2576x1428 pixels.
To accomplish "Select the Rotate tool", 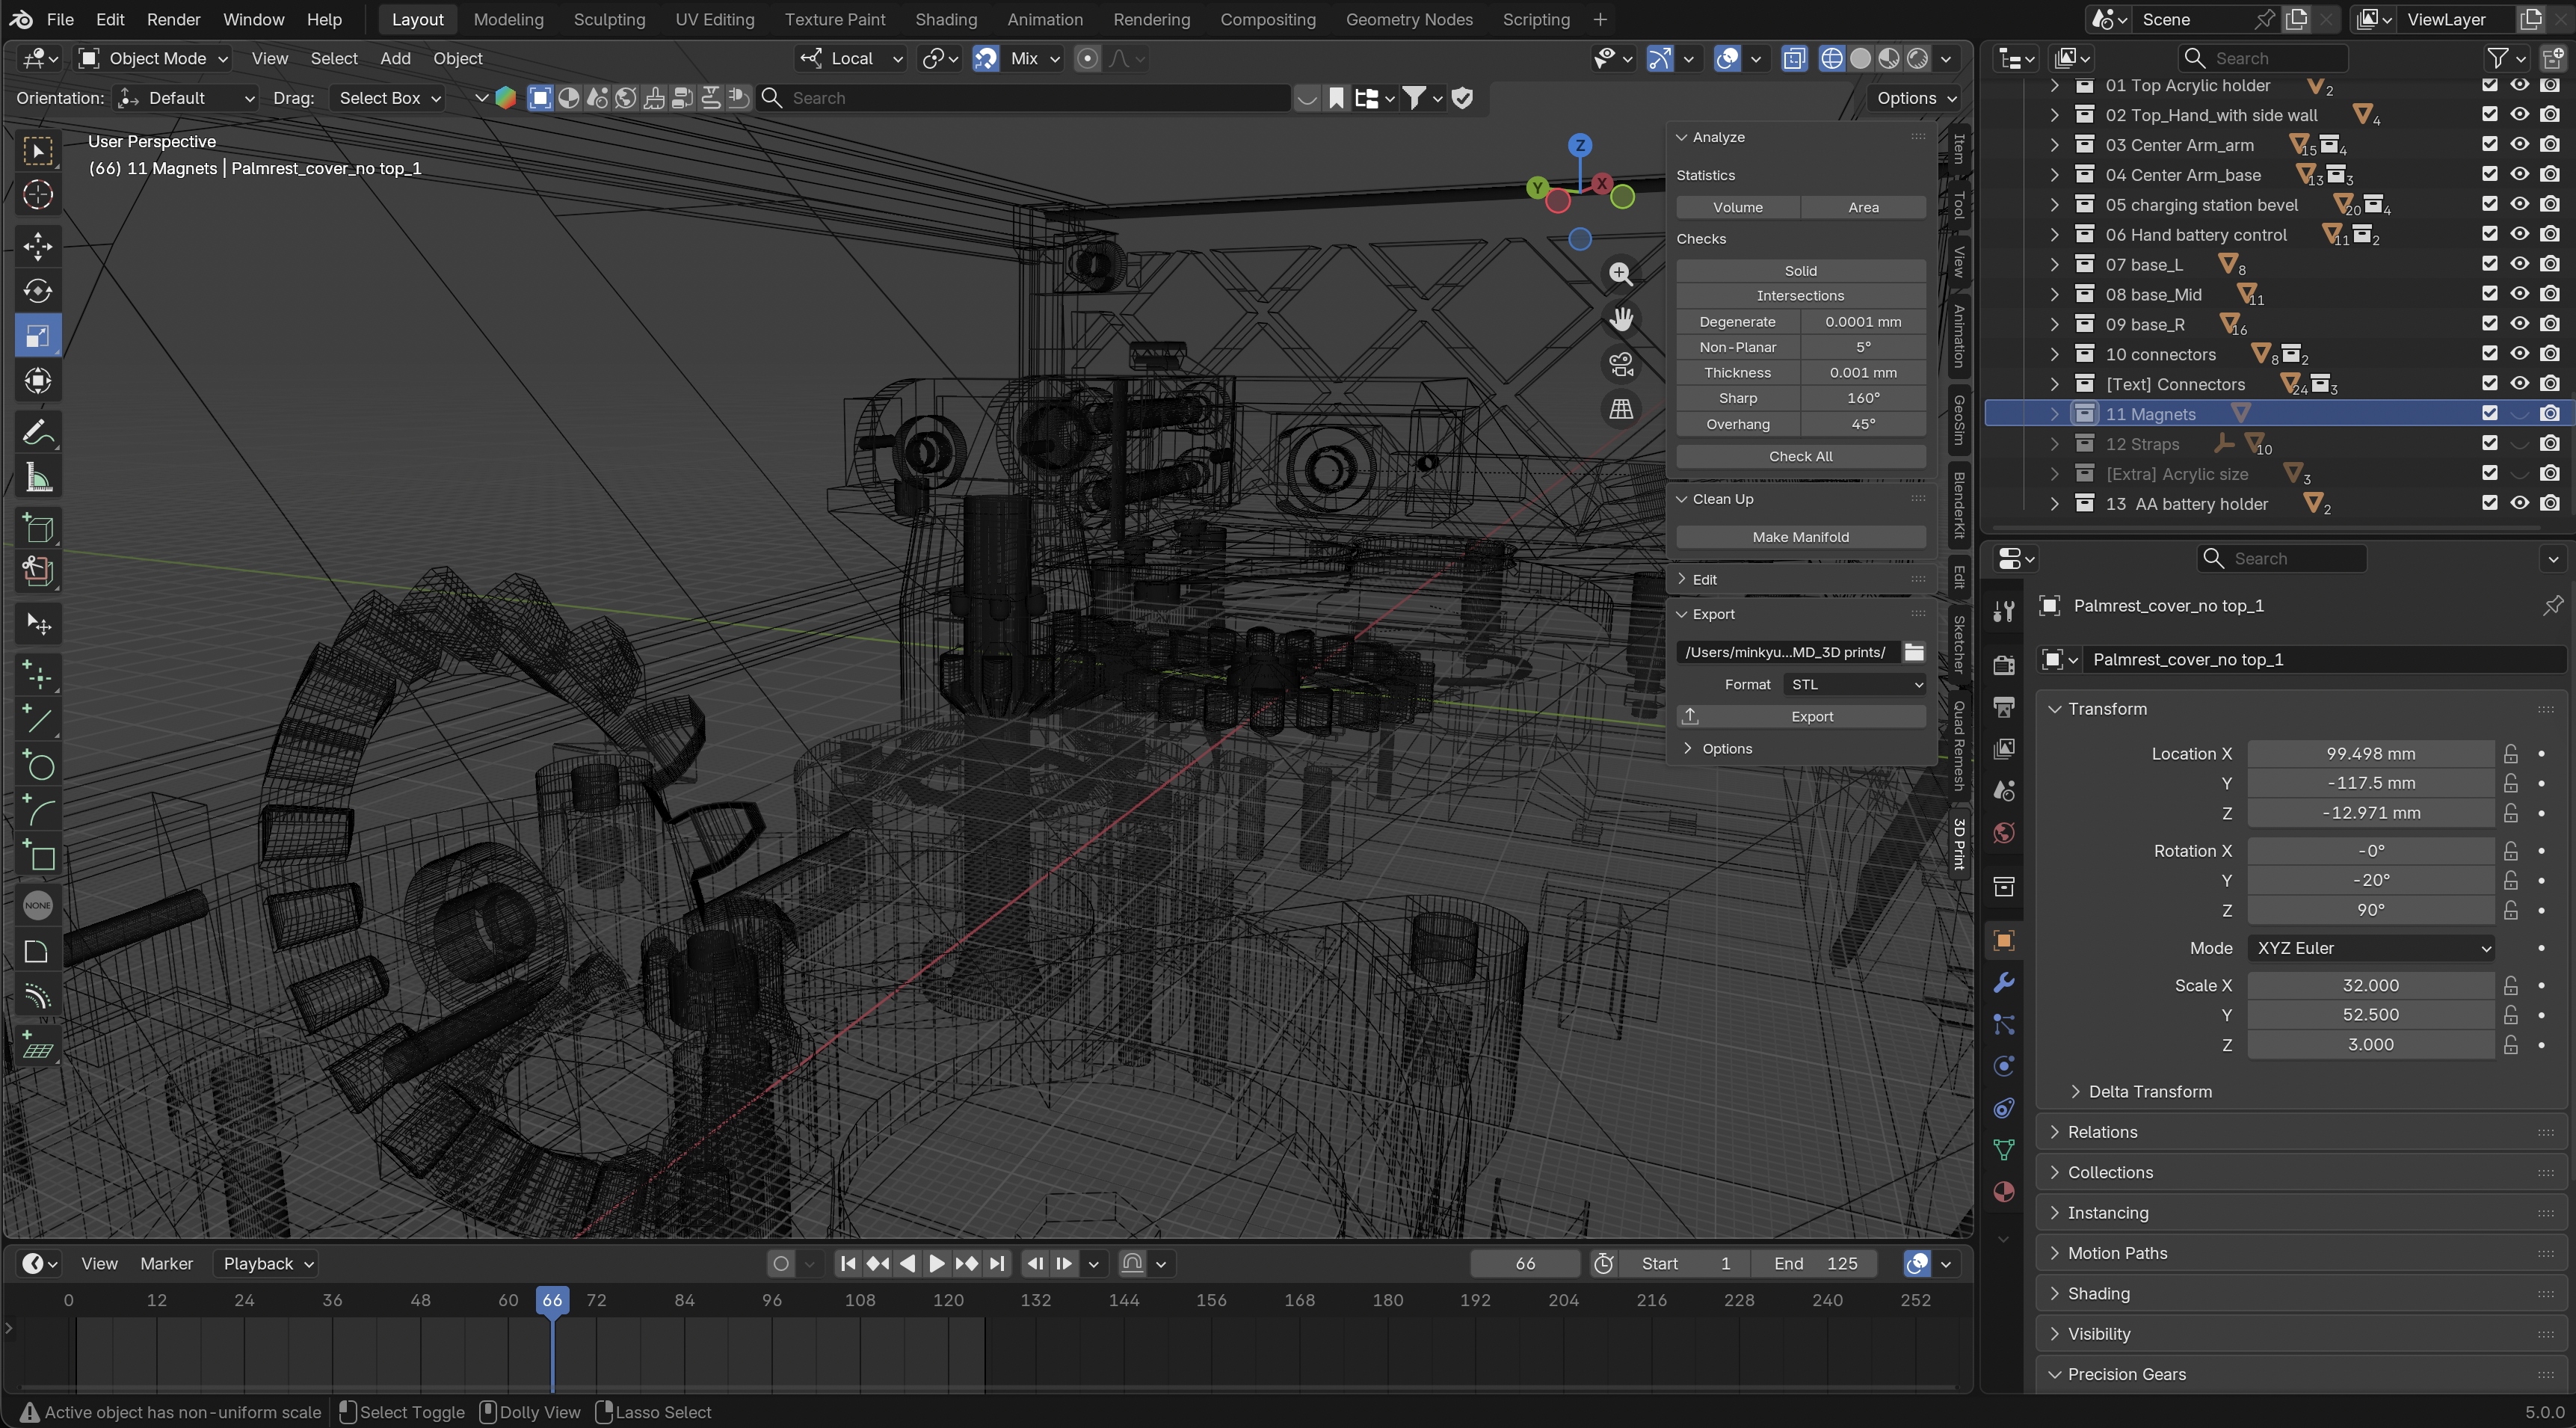I will [x=38, y=291].
